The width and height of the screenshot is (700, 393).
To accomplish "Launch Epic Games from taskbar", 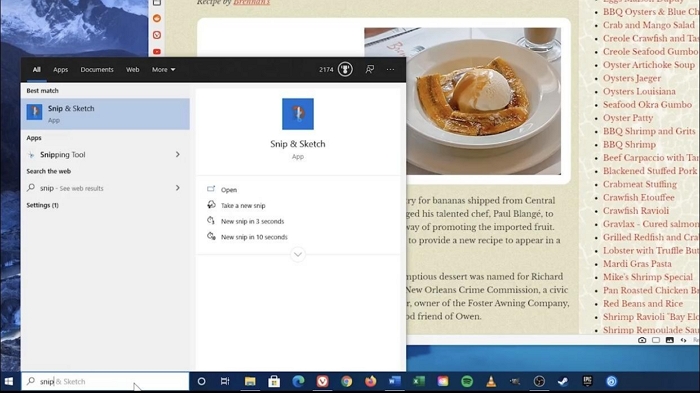I will (588, 381).
